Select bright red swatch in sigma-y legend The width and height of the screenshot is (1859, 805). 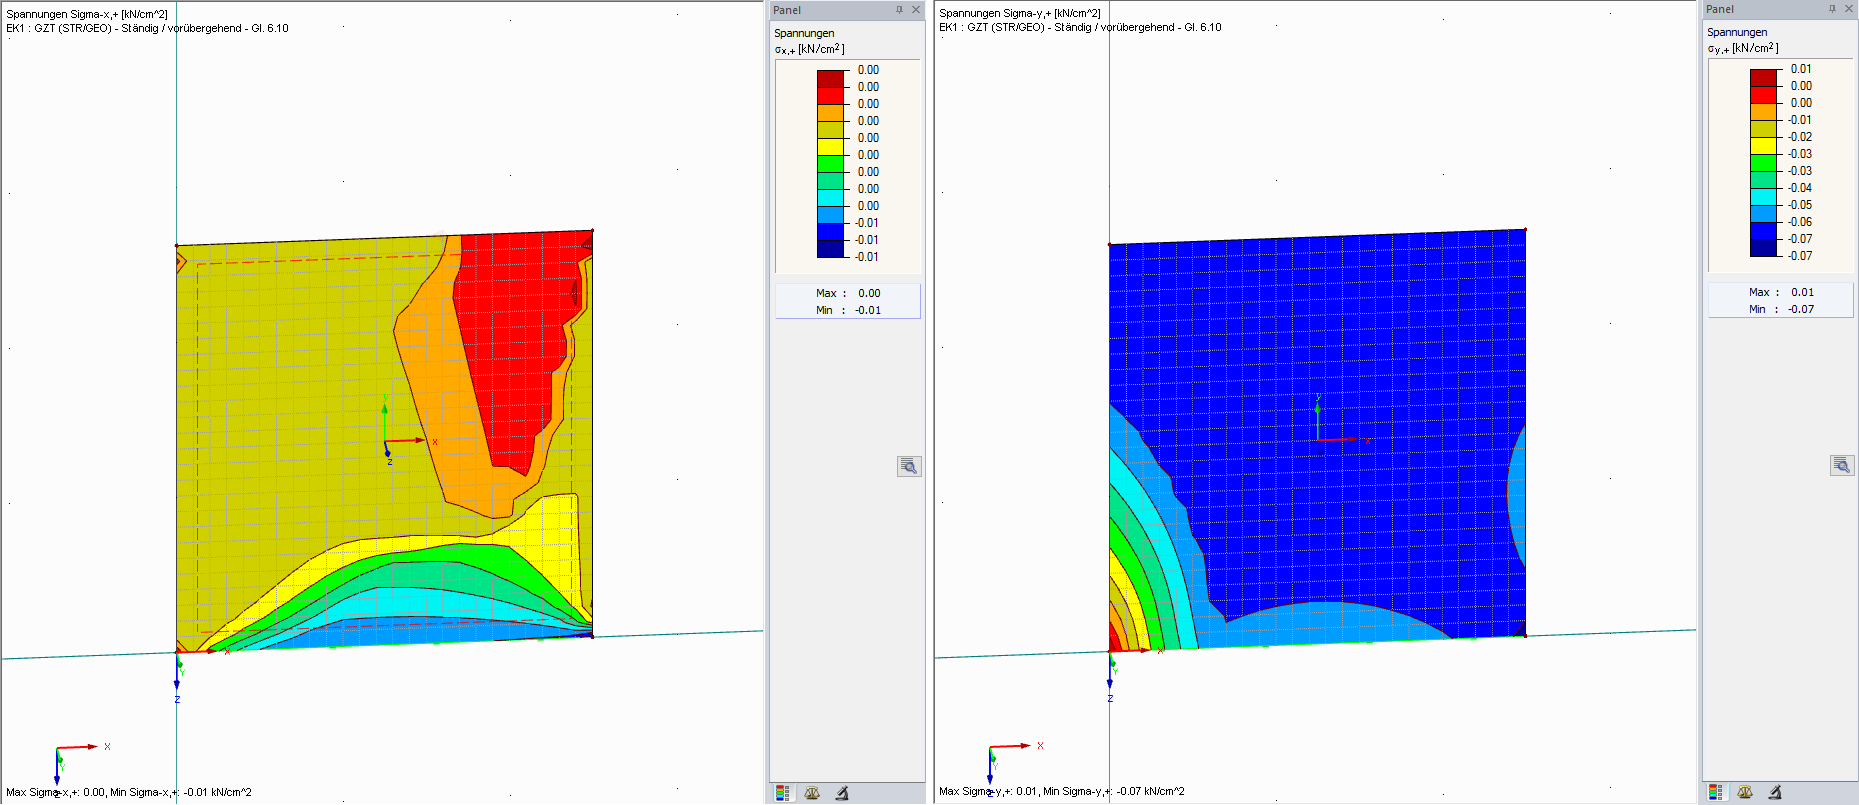coord(1763,95)
